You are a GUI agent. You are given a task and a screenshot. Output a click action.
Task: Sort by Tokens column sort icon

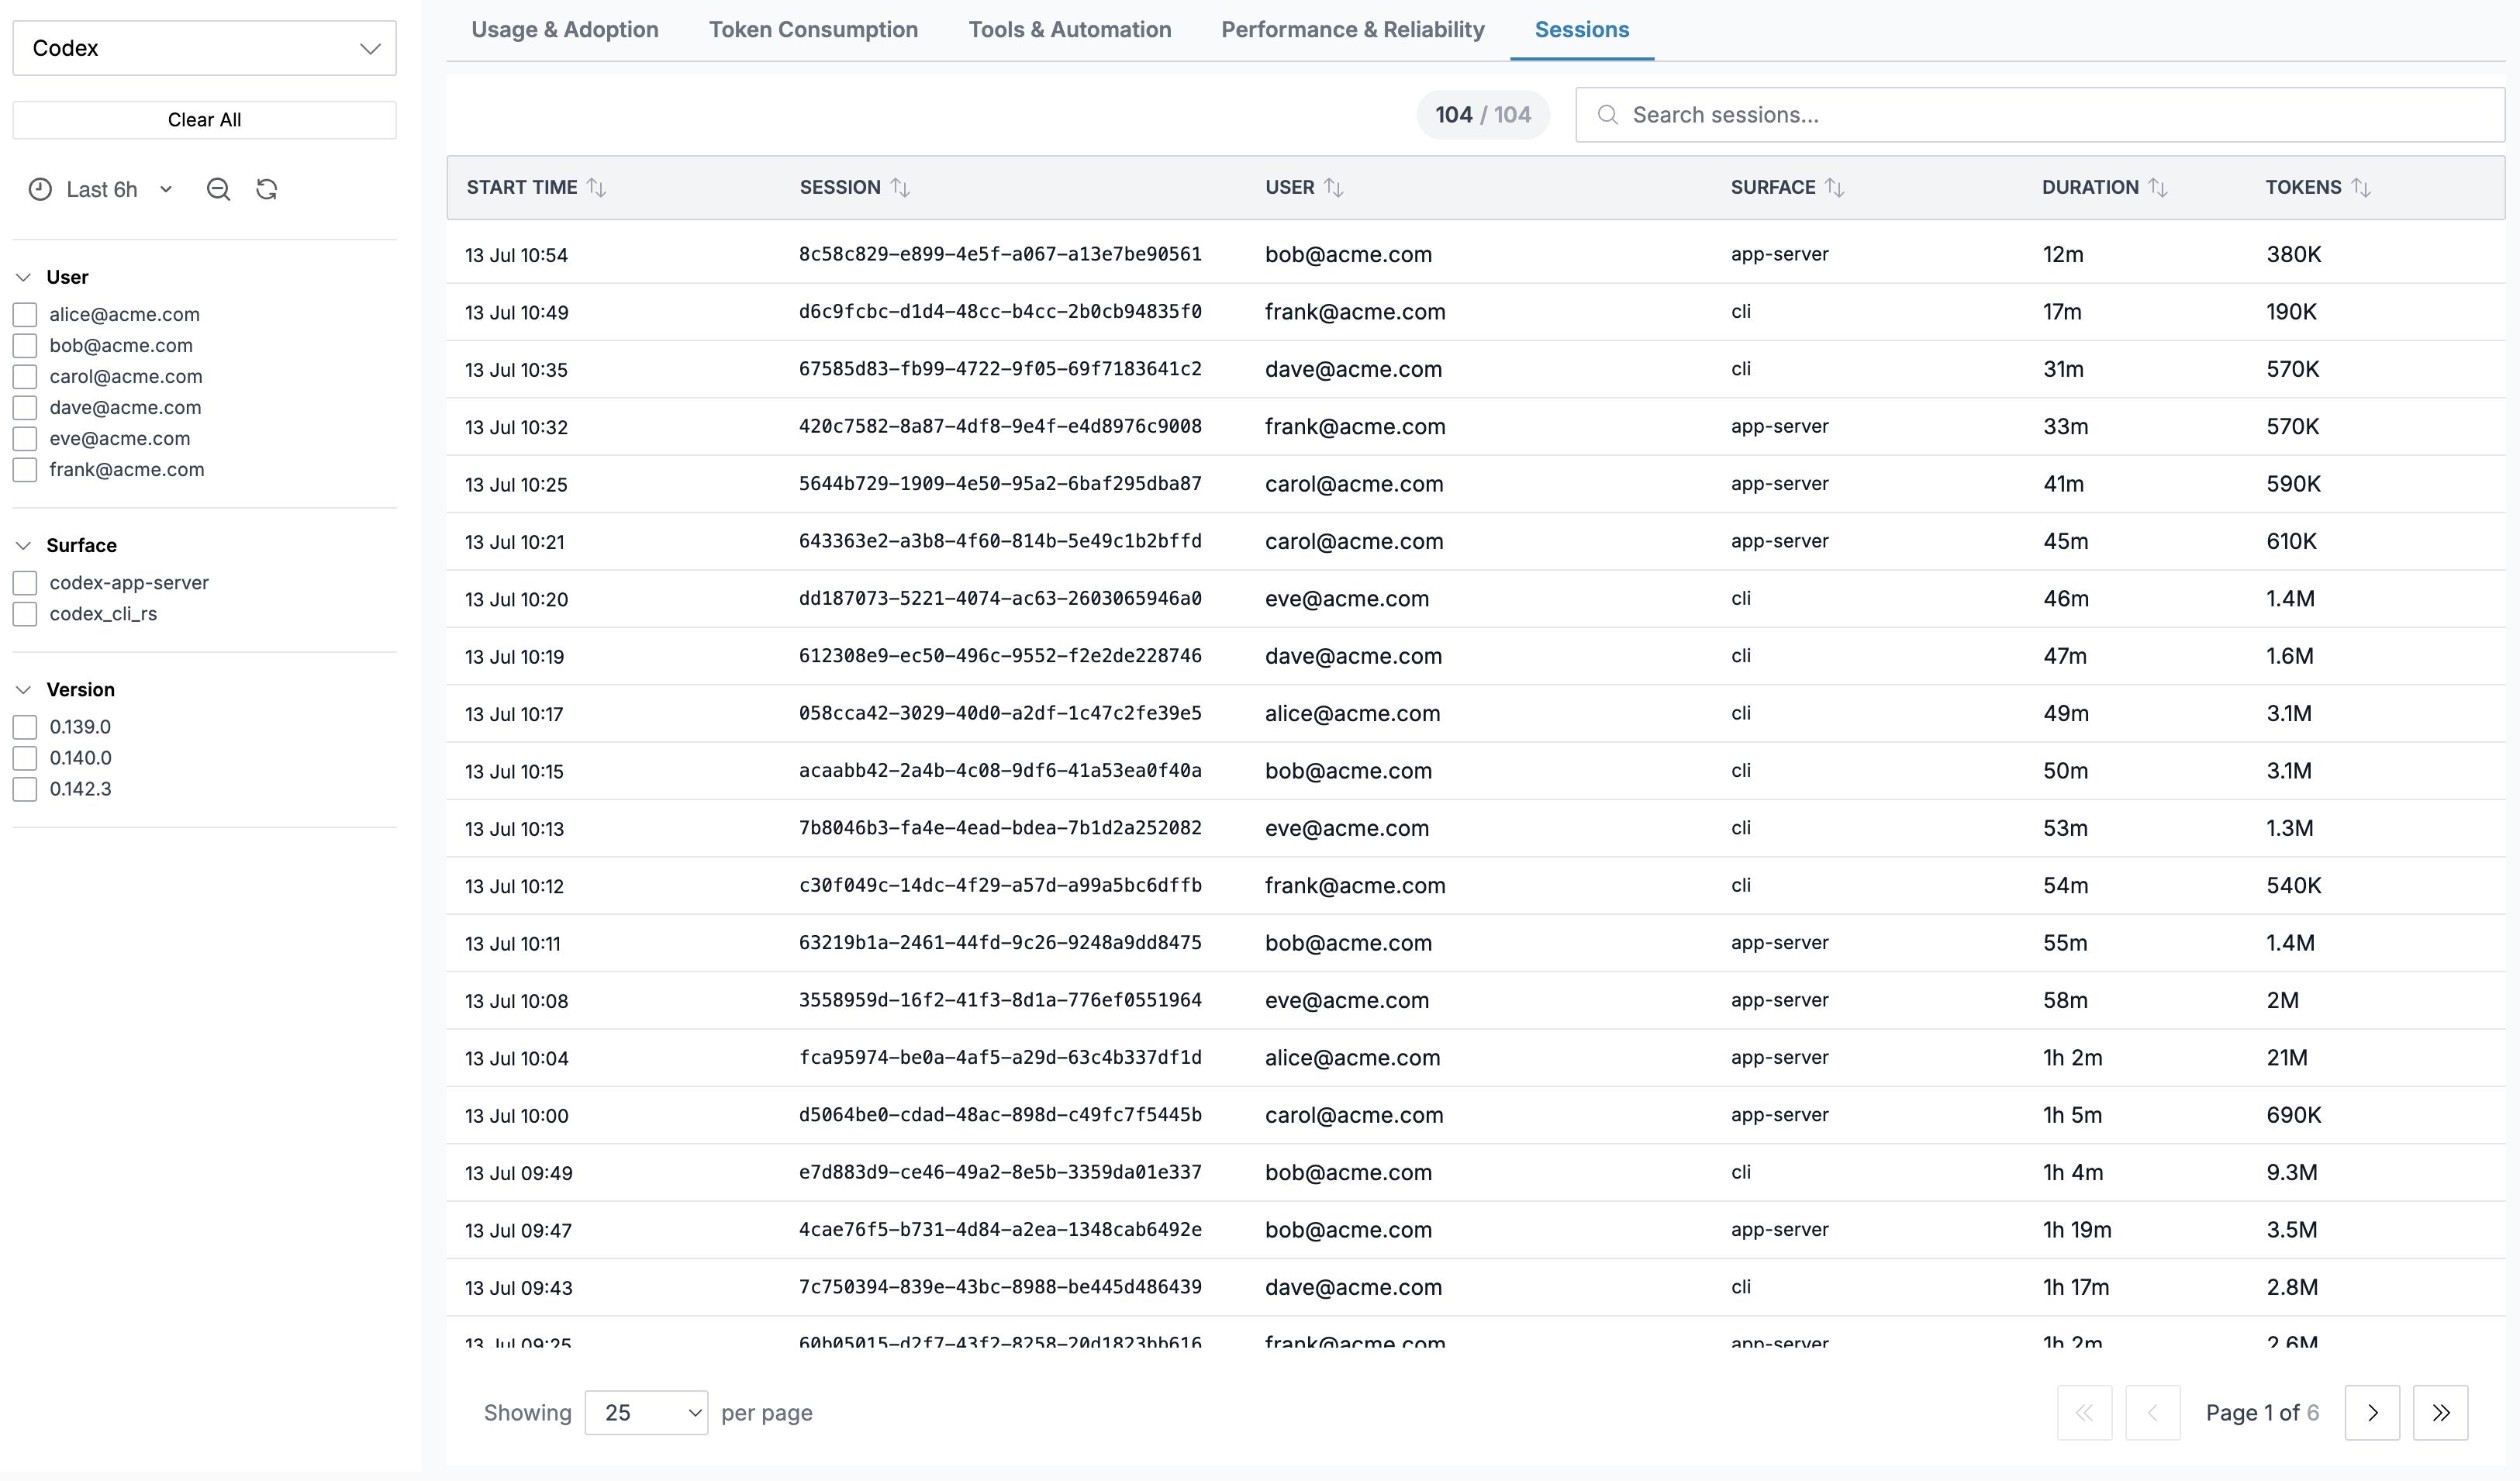tap(2361, 187)
